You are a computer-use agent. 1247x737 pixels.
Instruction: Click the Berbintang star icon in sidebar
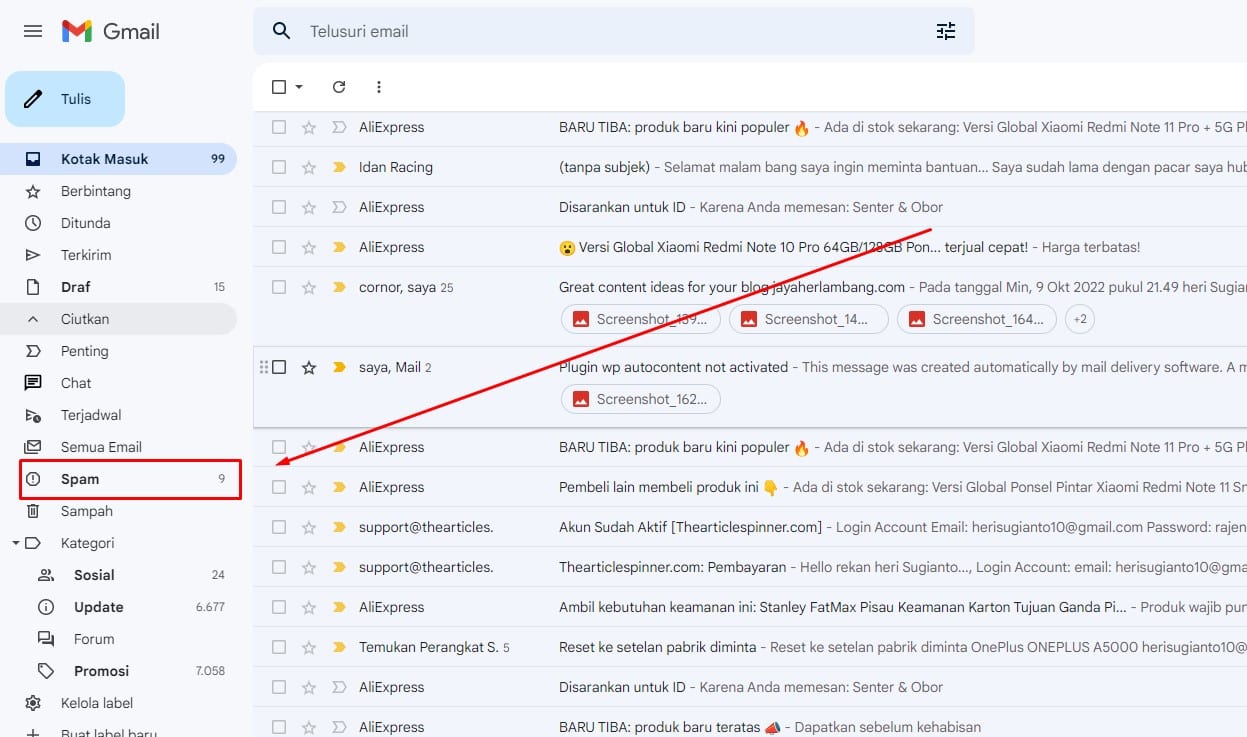tap(33, 191)
